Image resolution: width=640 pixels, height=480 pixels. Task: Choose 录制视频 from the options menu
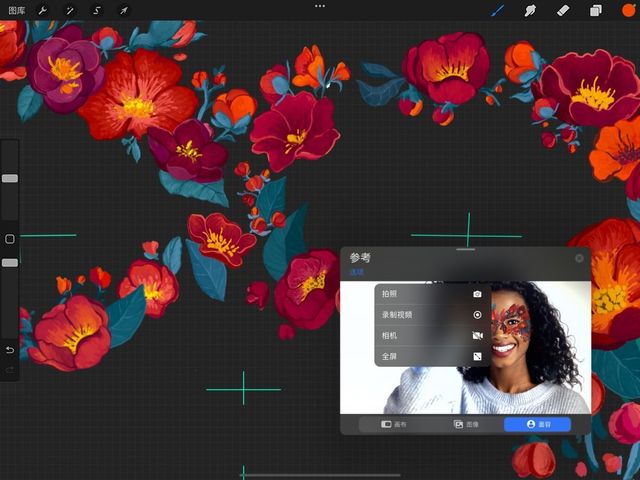[x=433, y=315]
